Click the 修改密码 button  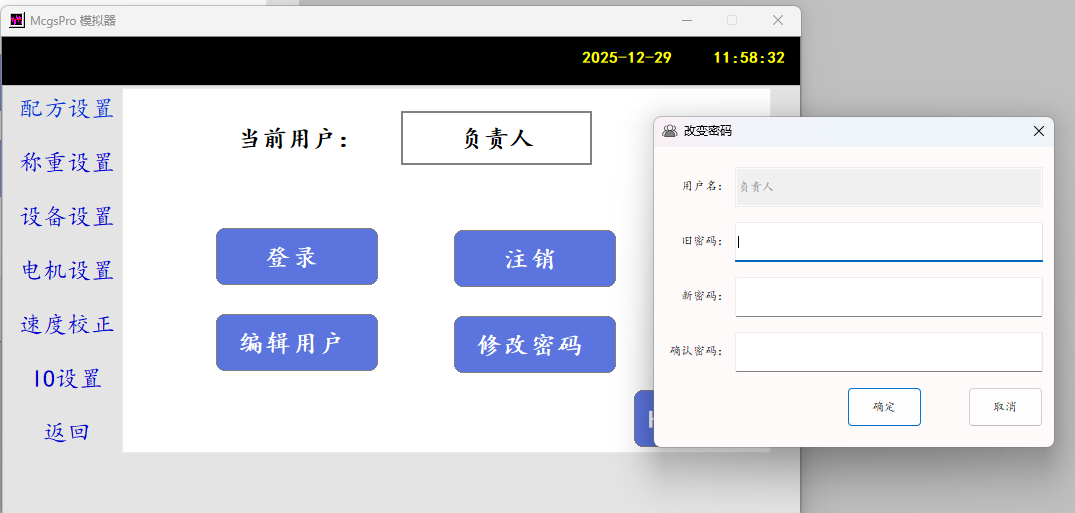point(535,344)
